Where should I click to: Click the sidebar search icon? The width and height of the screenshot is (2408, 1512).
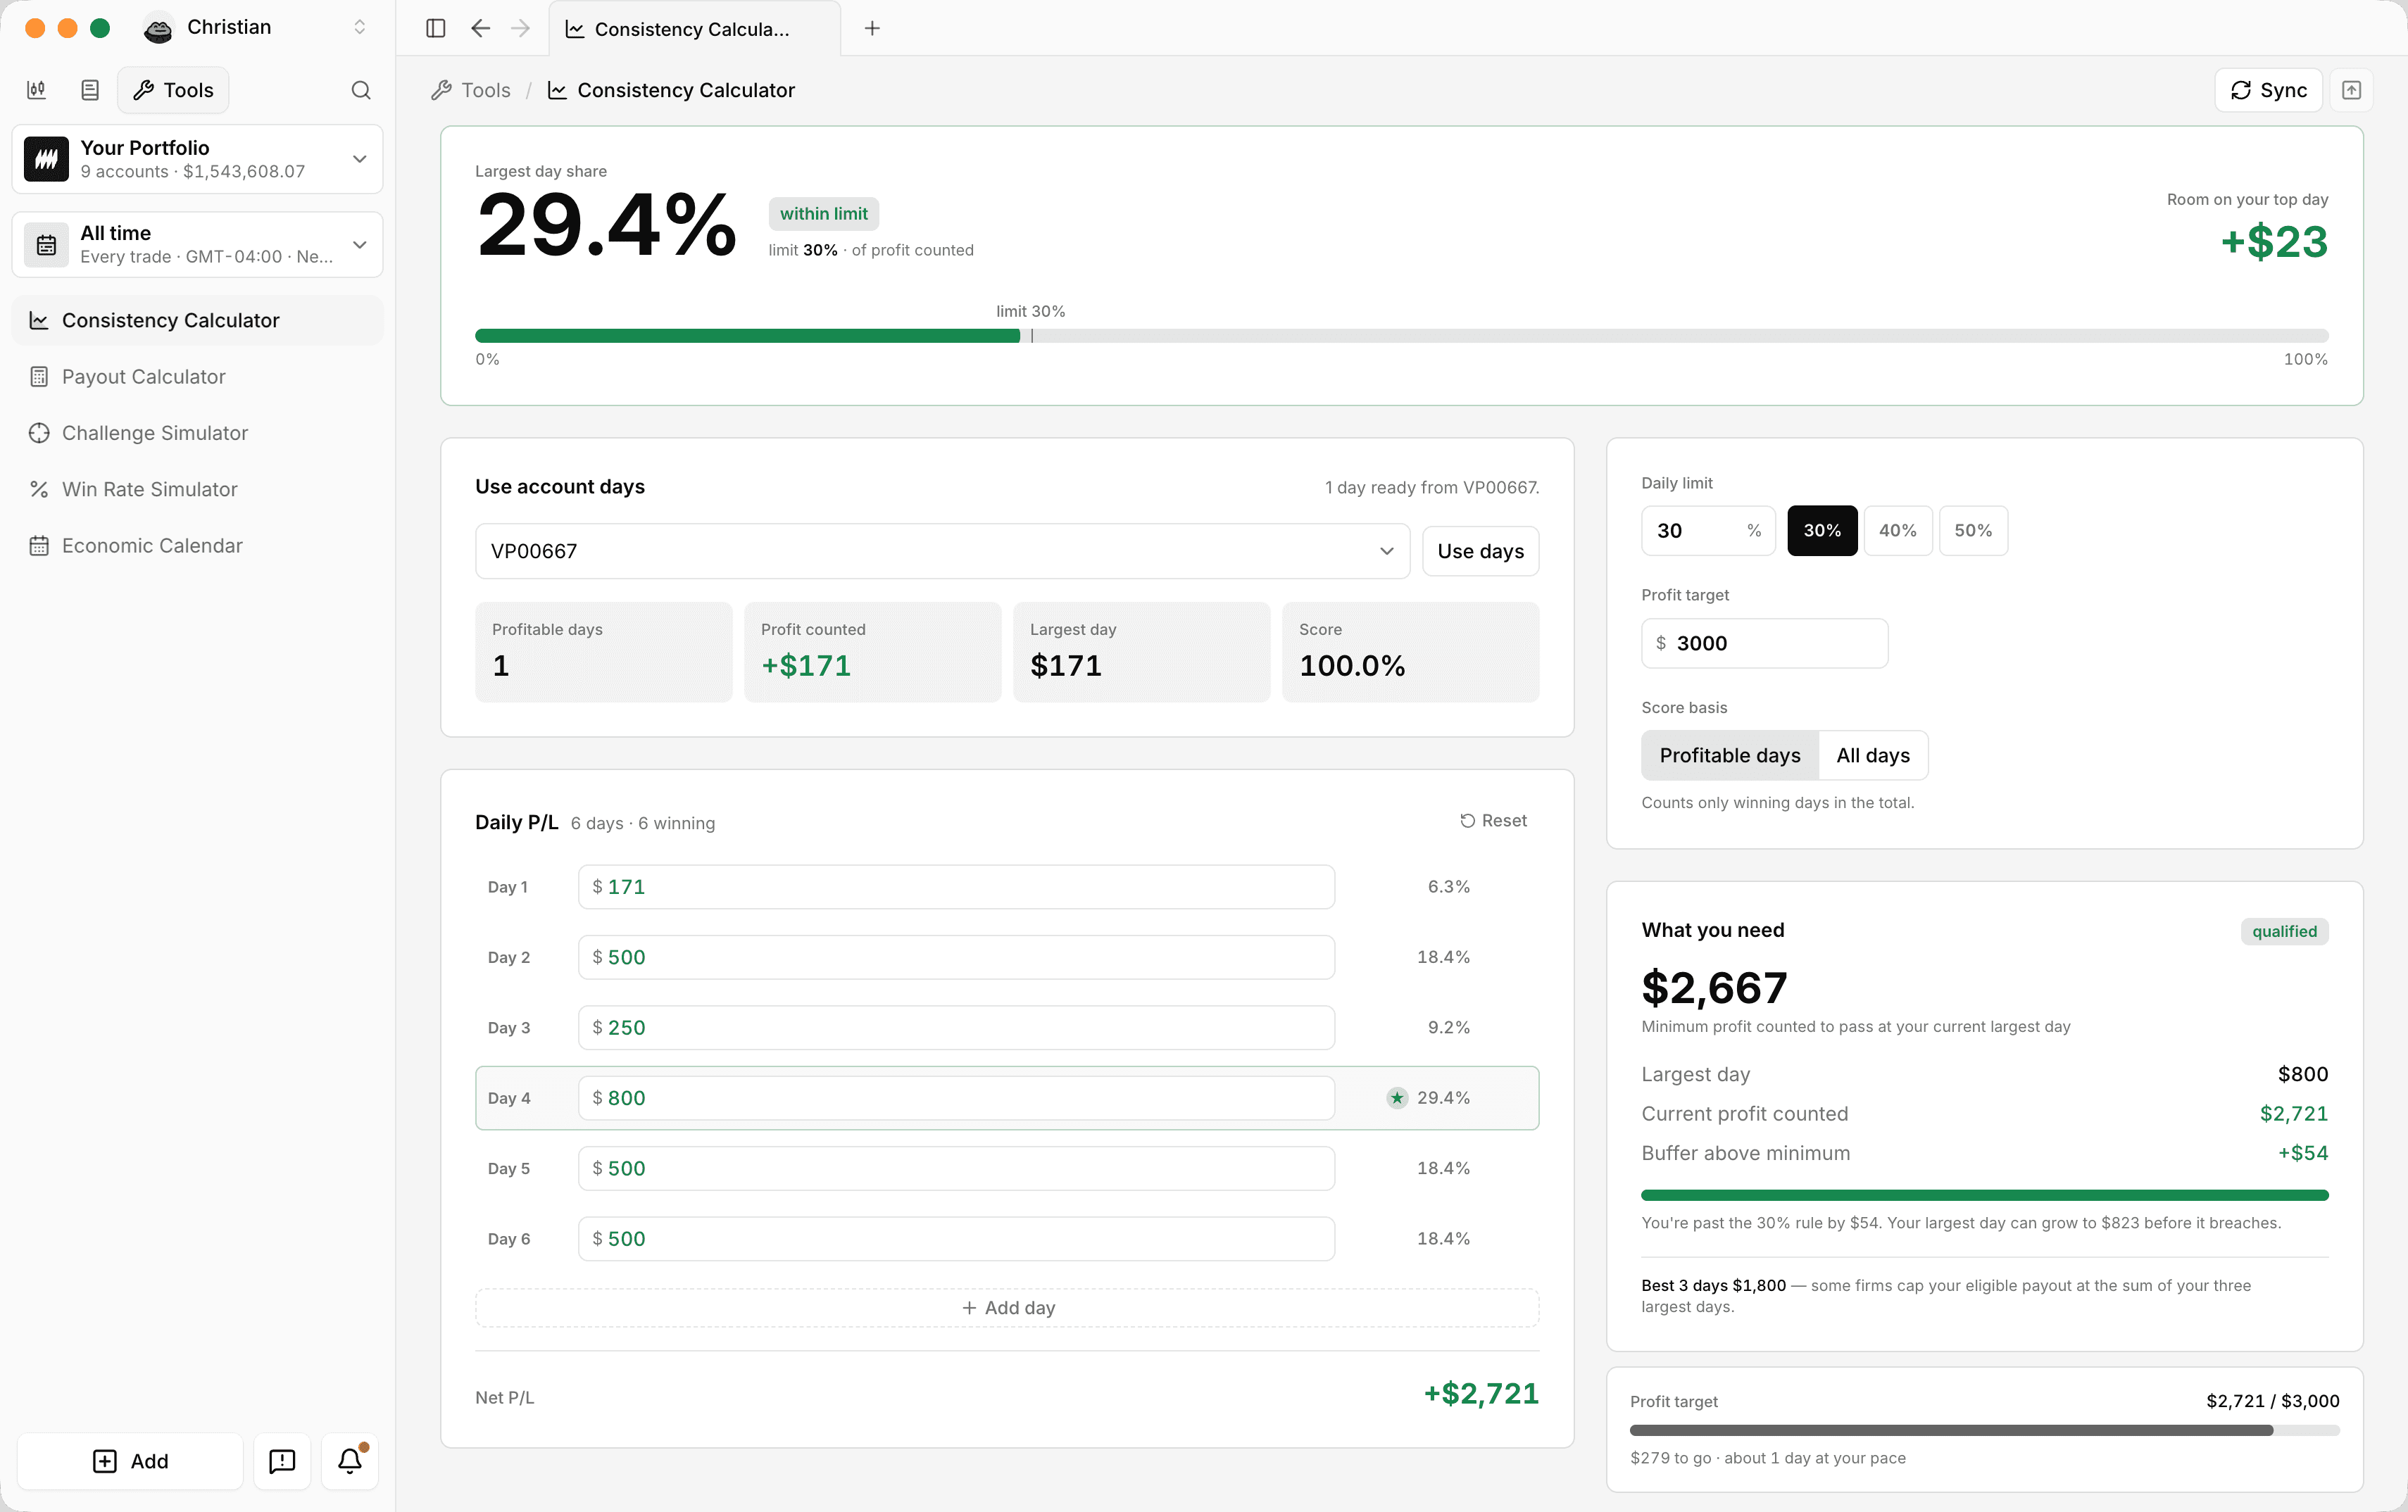pyautogui.click(x=361, y=90)
